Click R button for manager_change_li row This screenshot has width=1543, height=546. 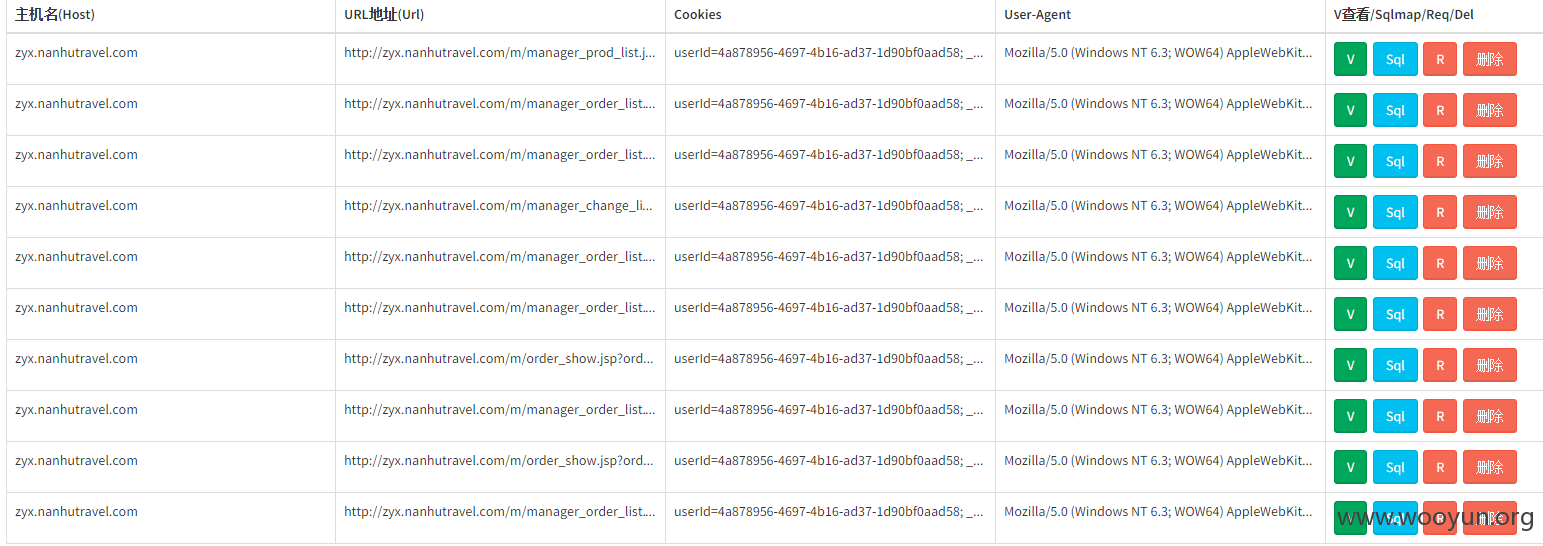tap(1440, 212)
